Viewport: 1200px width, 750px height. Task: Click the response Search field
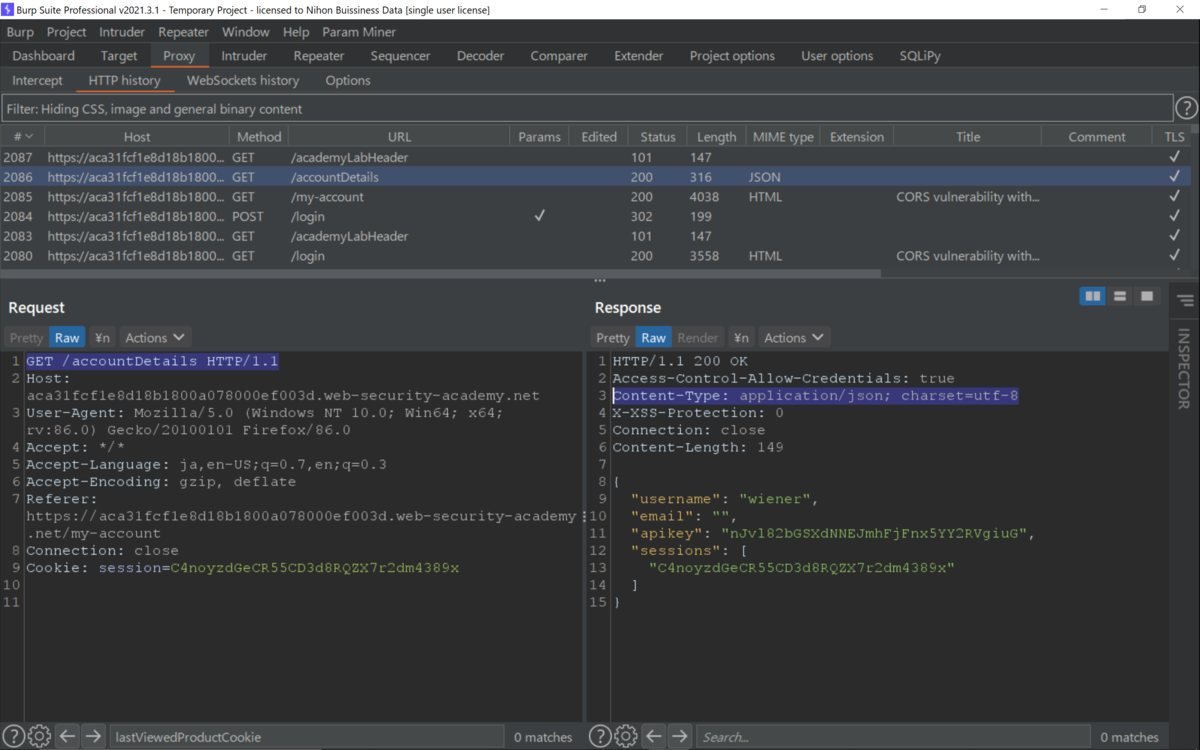[x=893, y=737]
